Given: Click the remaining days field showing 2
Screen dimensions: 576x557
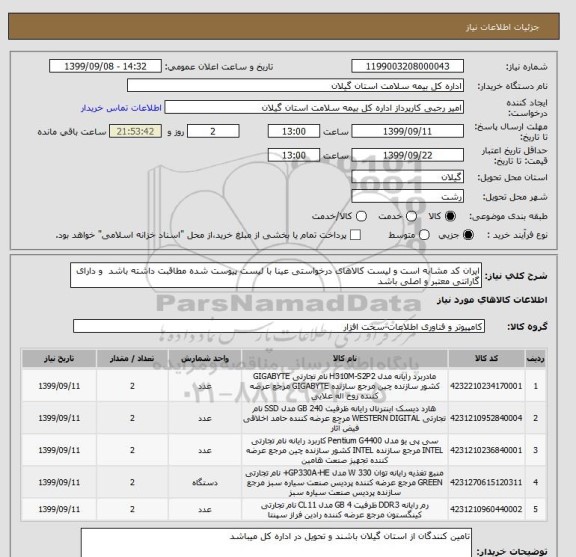Looking at the screenshot, I should click(x=213, y=131).
